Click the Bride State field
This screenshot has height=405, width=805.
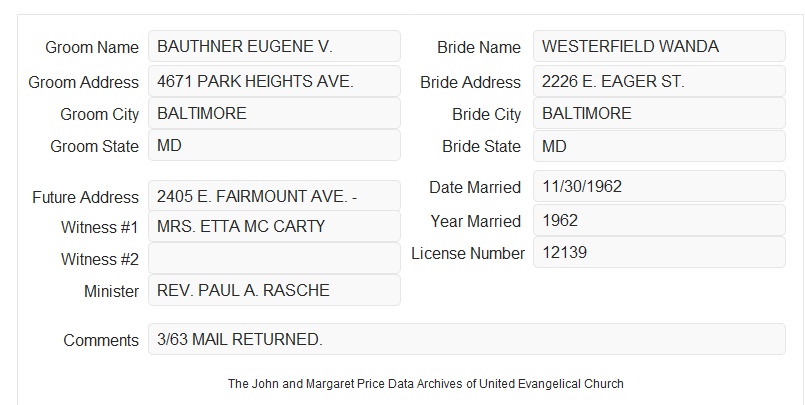(659, 146)
